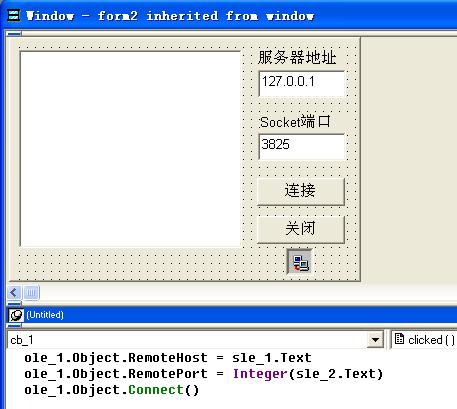Click the 连接 button
Image resolution: width=457 pixels, height=409 pixels.
point(301,191)
